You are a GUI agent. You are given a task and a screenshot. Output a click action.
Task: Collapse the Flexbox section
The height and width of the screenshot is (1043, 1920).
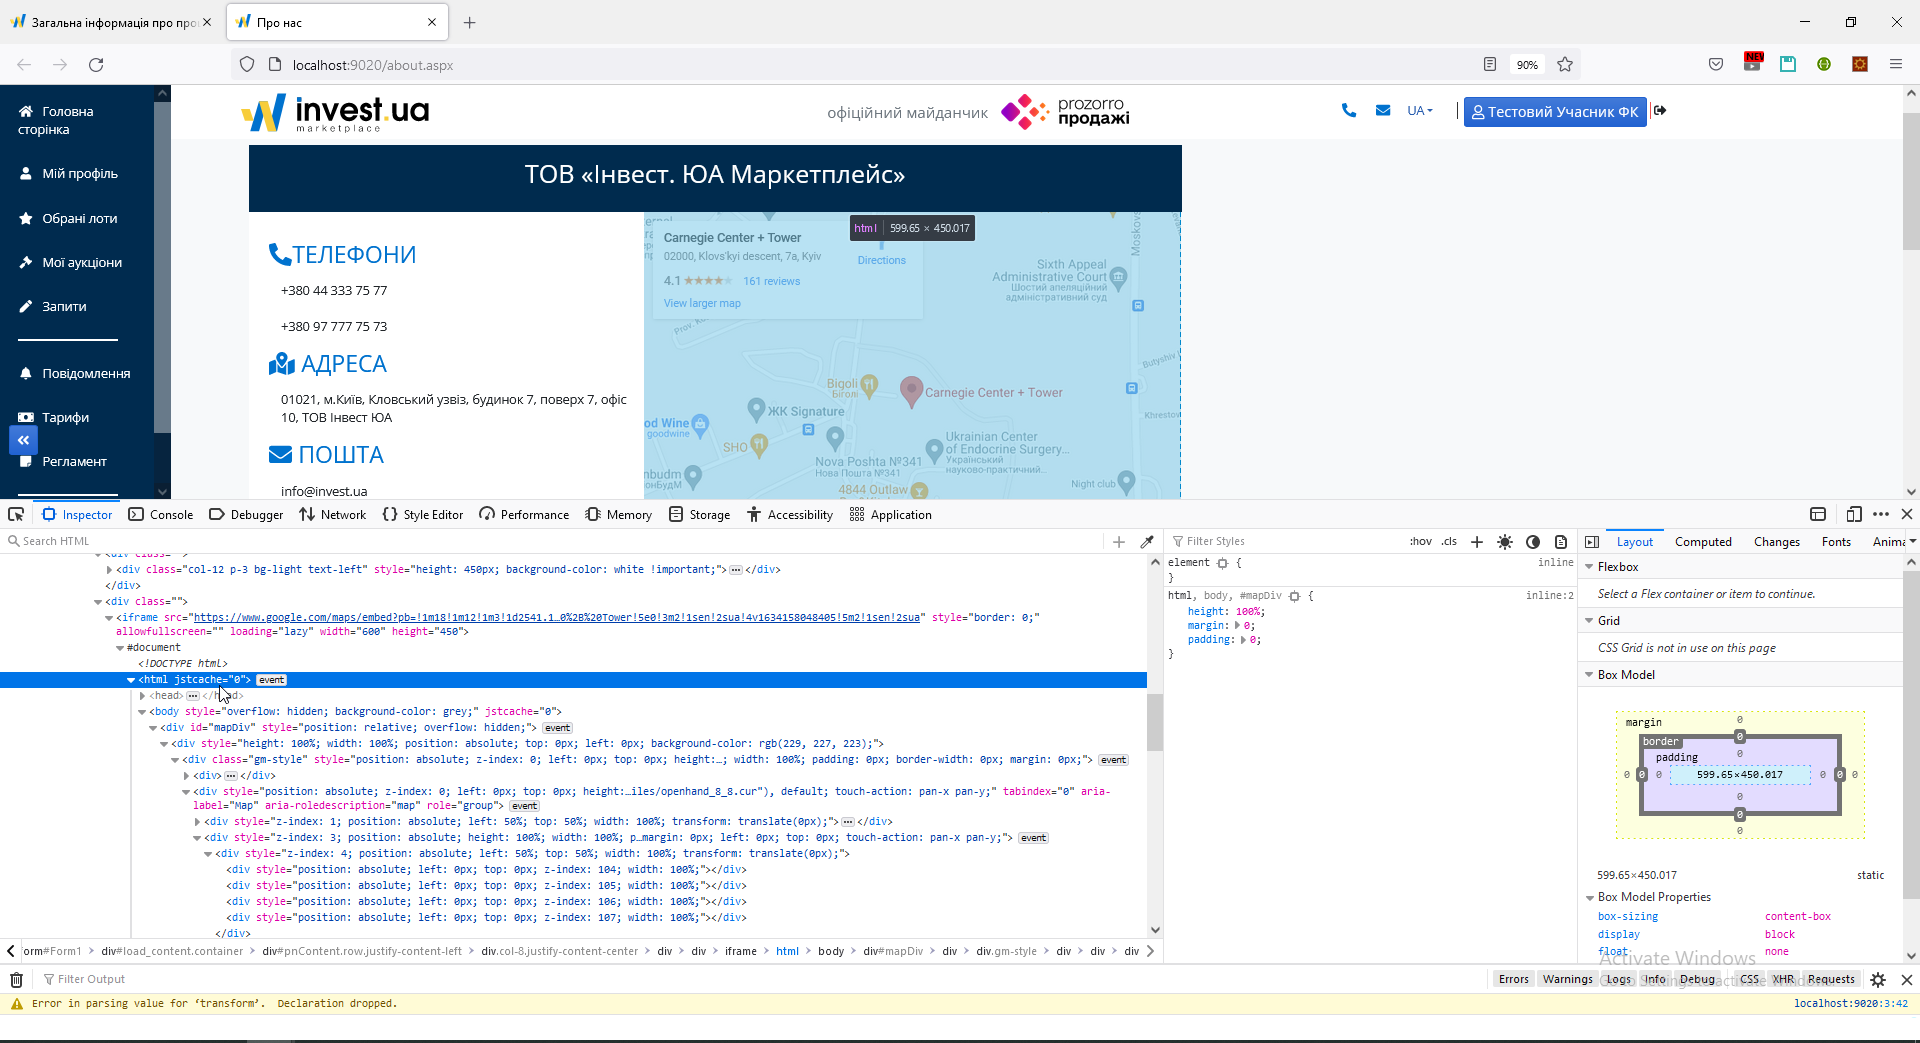(x=1589, y=567)
